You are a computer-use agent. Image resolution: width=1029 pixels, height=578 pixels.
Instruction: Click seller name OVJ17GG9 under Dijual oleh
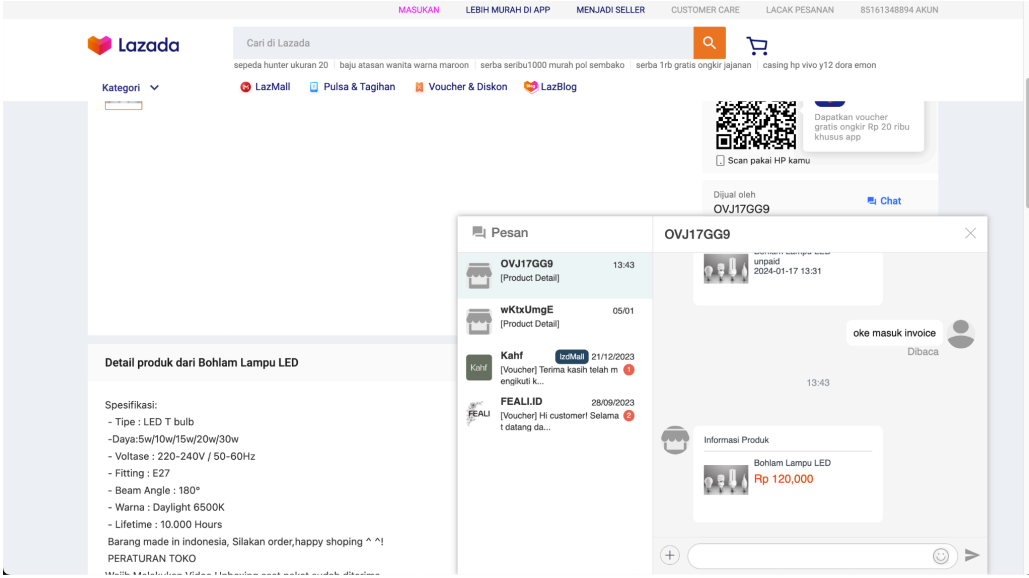click(x=742, y=209)
